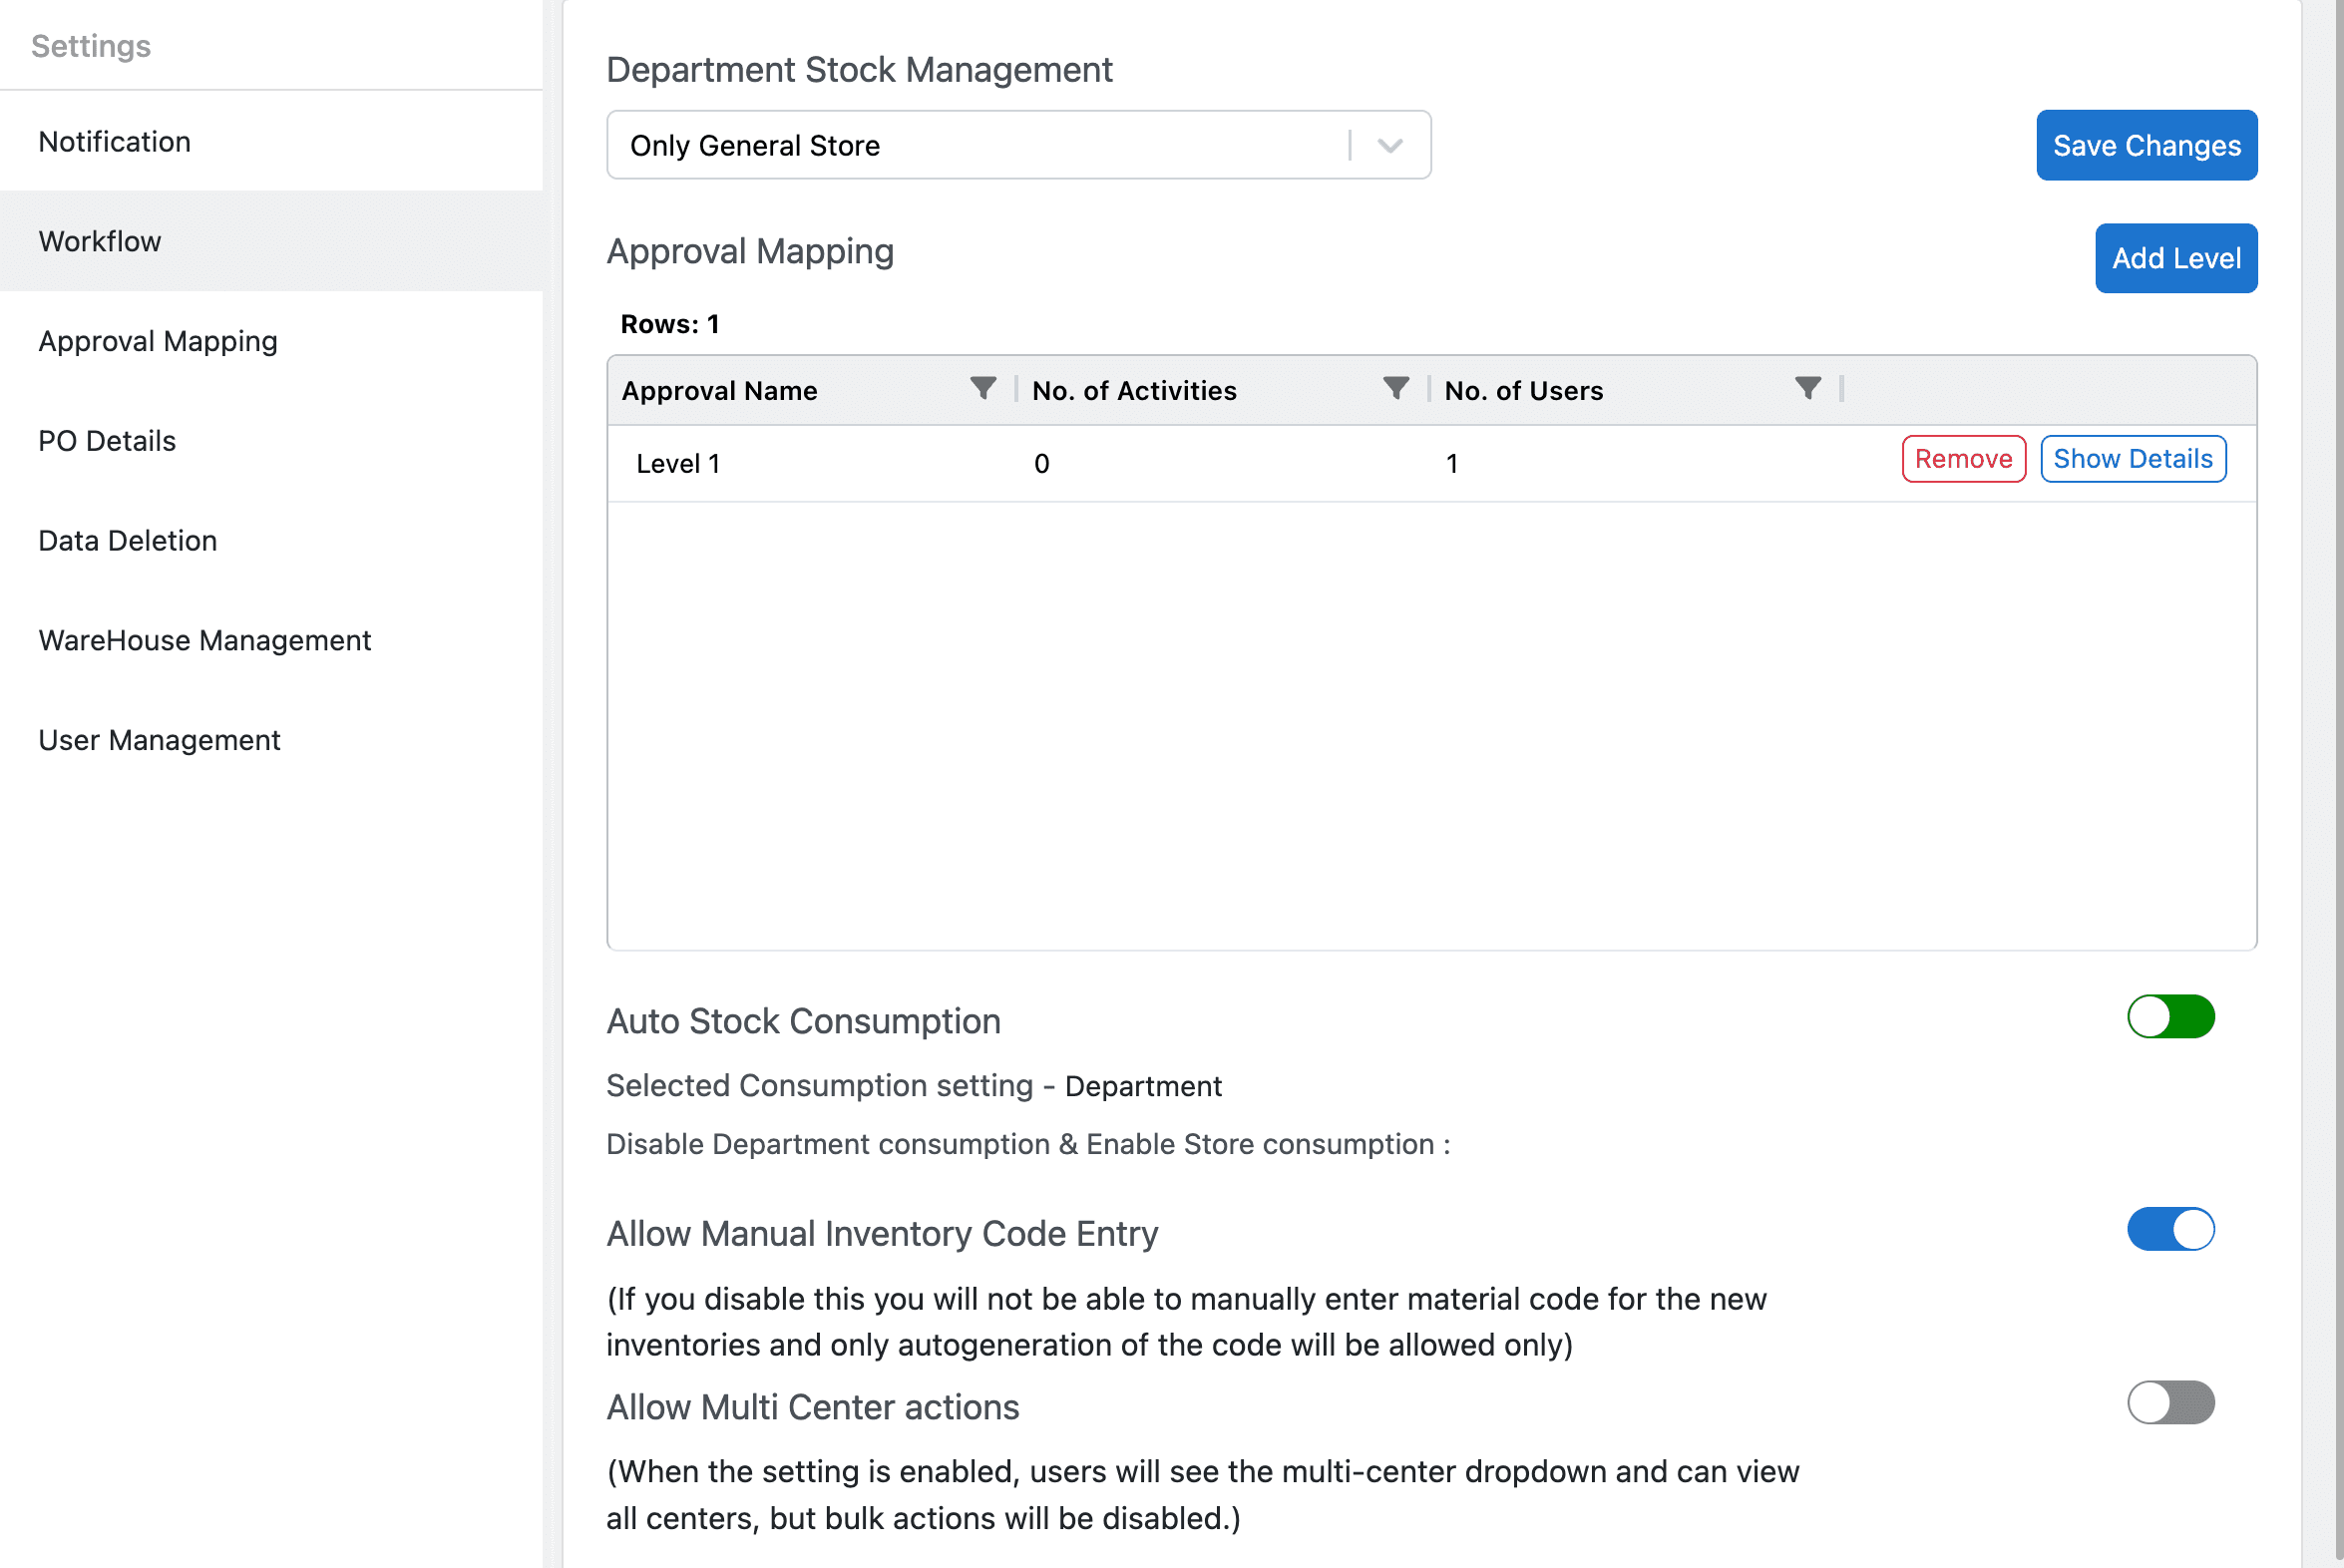This screenshot has height=1568, width=2344.
Task: Open PO Details settings
Action: point(271,441)
